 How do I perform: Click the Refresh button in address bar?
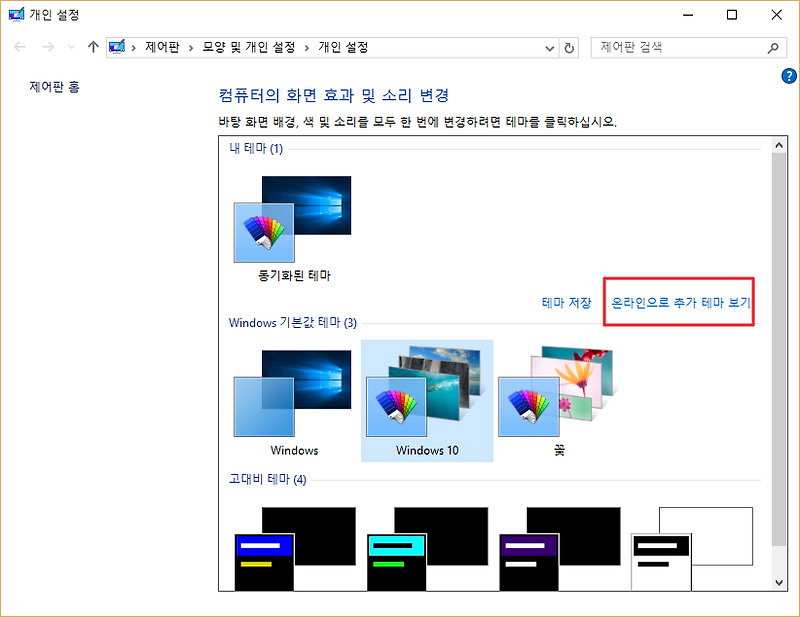569,48
